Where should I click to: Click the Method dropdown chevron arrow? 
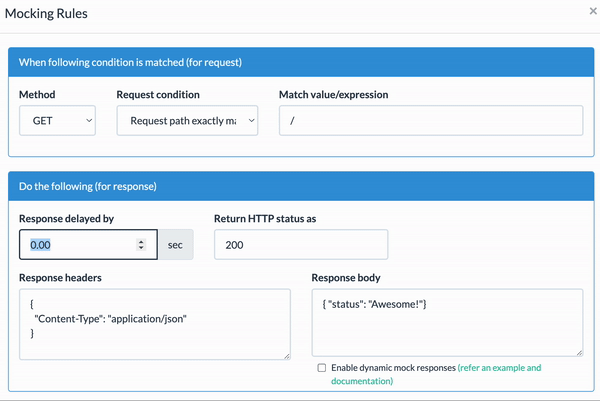coord(89,121)
